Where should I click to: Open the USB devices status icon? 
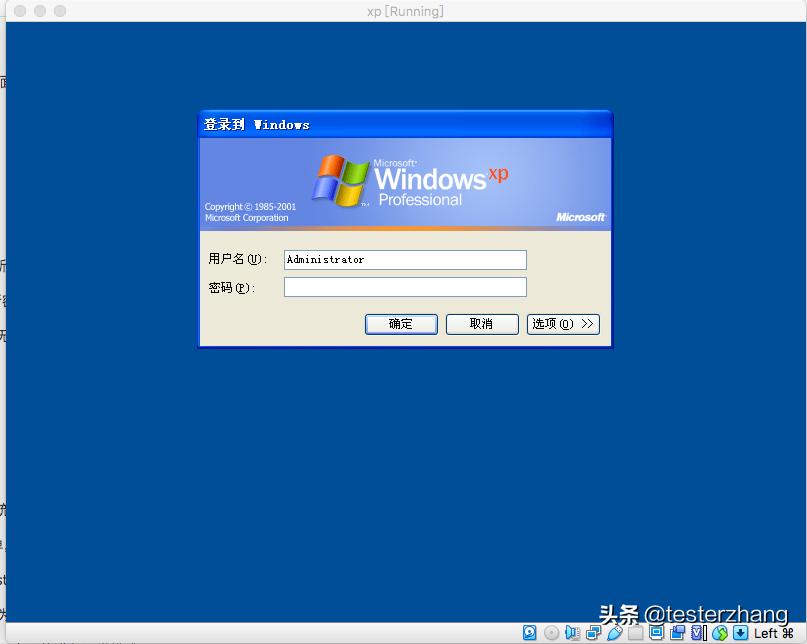tap(617, 632)
